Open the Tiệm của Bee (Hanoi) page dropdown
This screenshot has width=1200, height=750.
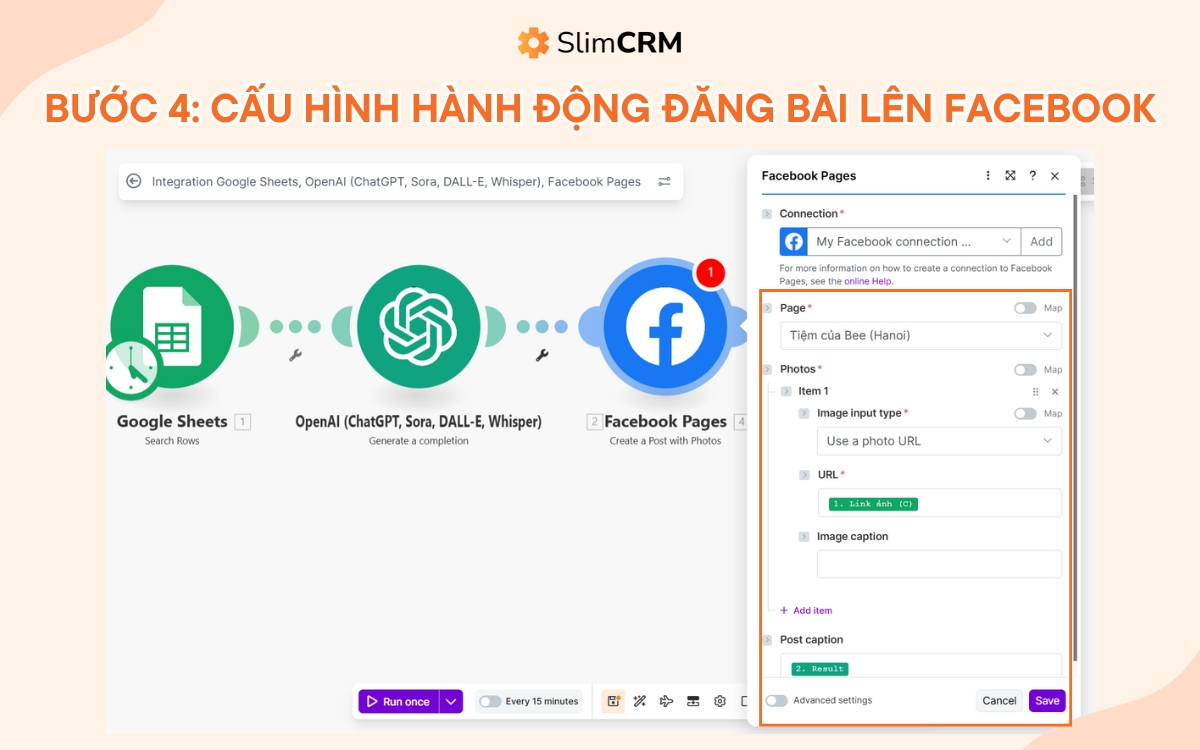pos(919,336)
